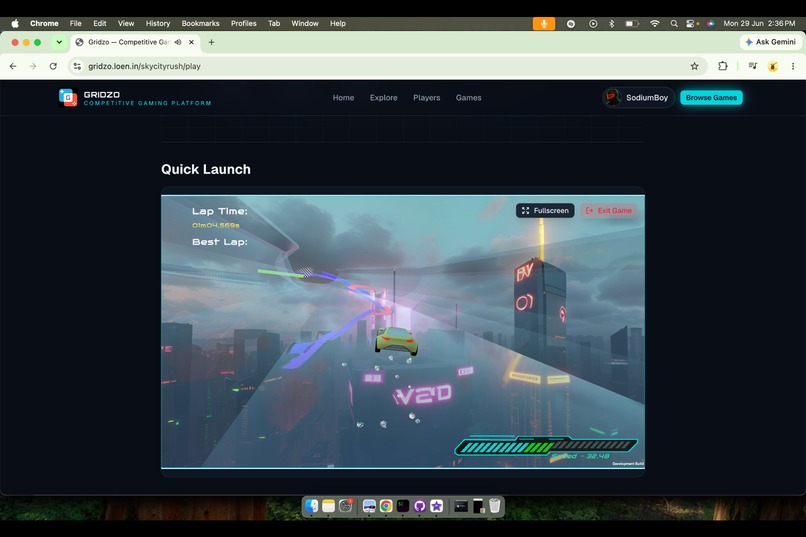
Task: Click the Ask Gemini button
Action: (770, 42)
